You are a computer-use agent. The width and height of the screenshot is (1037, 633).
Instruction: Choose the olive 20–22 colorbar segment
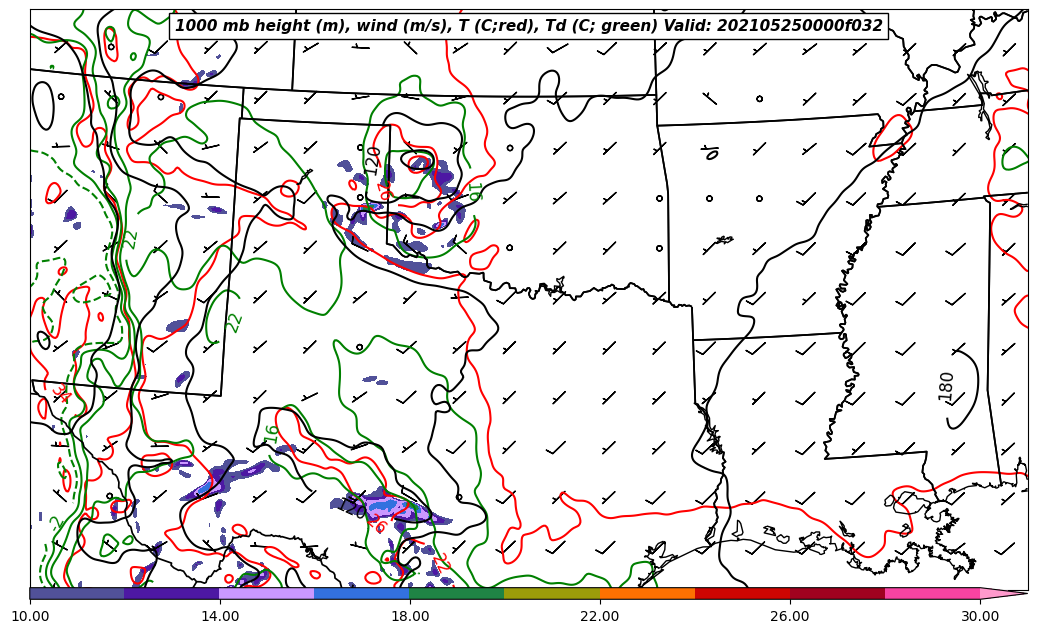pyautogui.click(x=552, y=593)
